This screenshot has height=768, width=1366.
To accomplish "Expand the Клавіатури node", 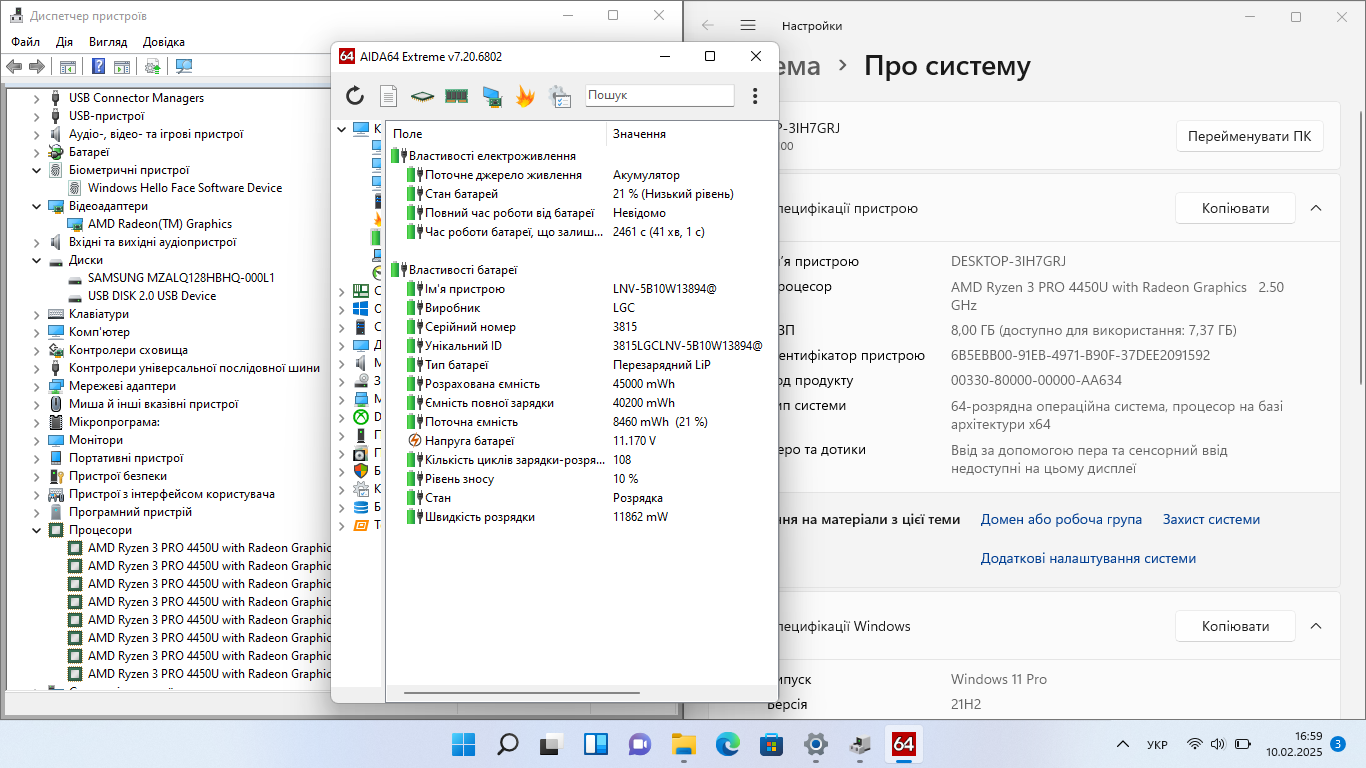I will point(37,314).
